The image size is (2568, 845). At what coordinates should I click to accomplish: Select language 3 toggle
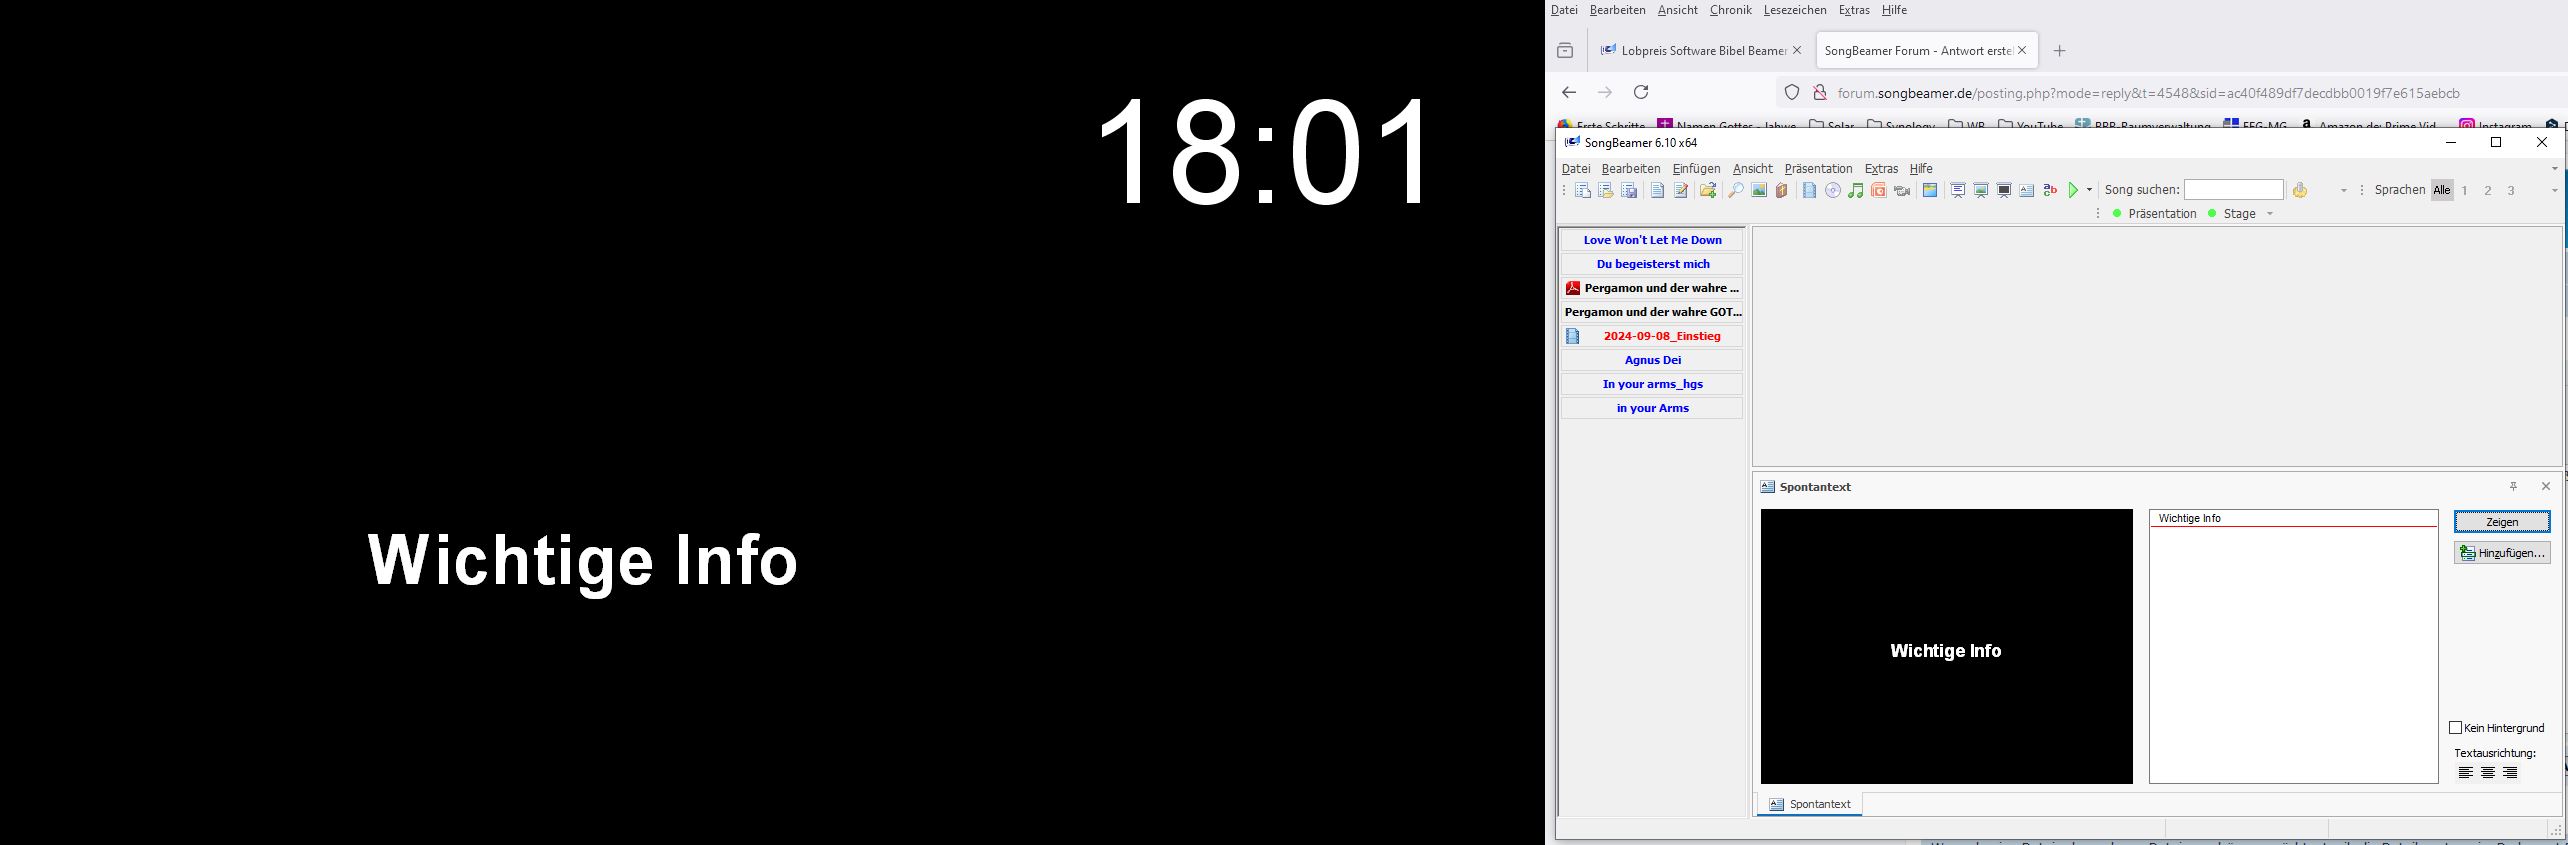point(2511,190)
